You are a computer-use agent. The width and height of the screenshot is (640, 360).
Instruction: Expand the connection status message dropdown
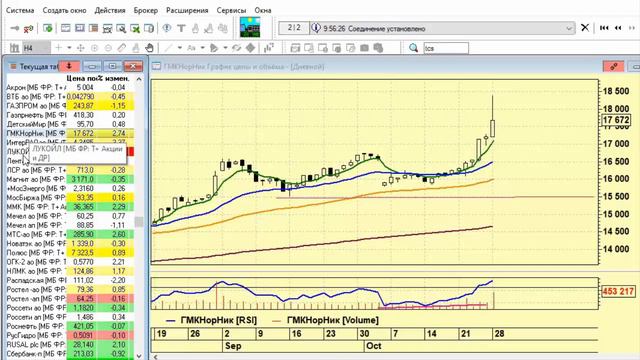(x=569, y=28)
